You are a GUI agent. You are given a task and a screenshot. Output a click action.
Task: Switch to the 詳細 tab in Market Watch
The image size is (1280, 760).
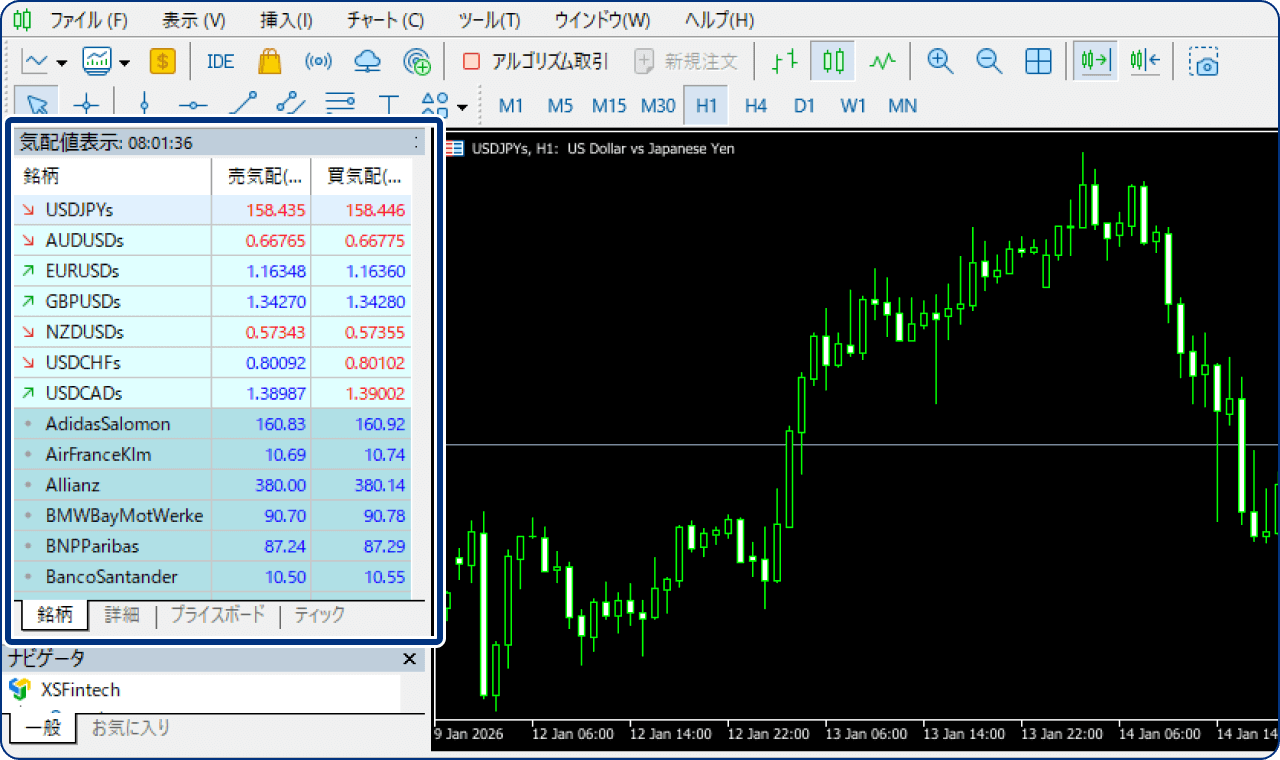(122, 614)
